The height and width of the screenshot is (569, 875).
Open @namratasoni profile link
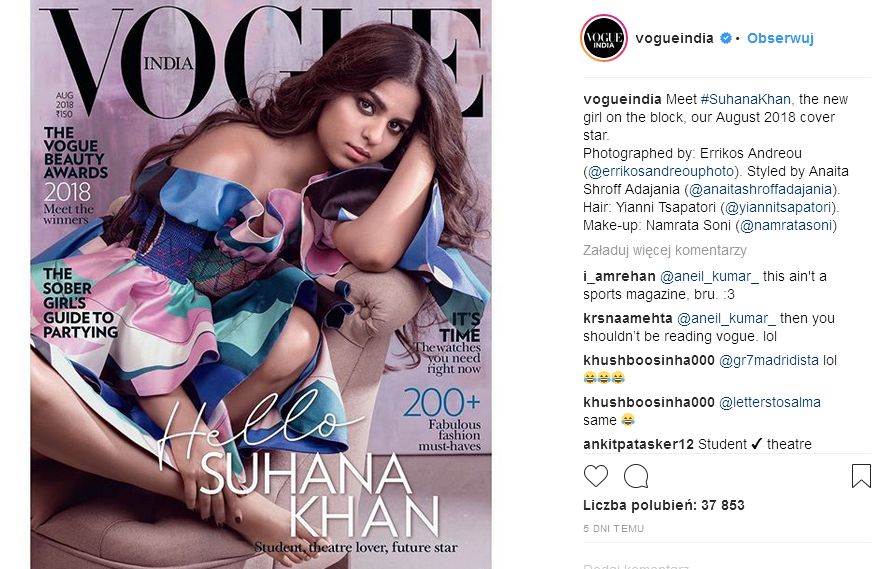[786, 225]
